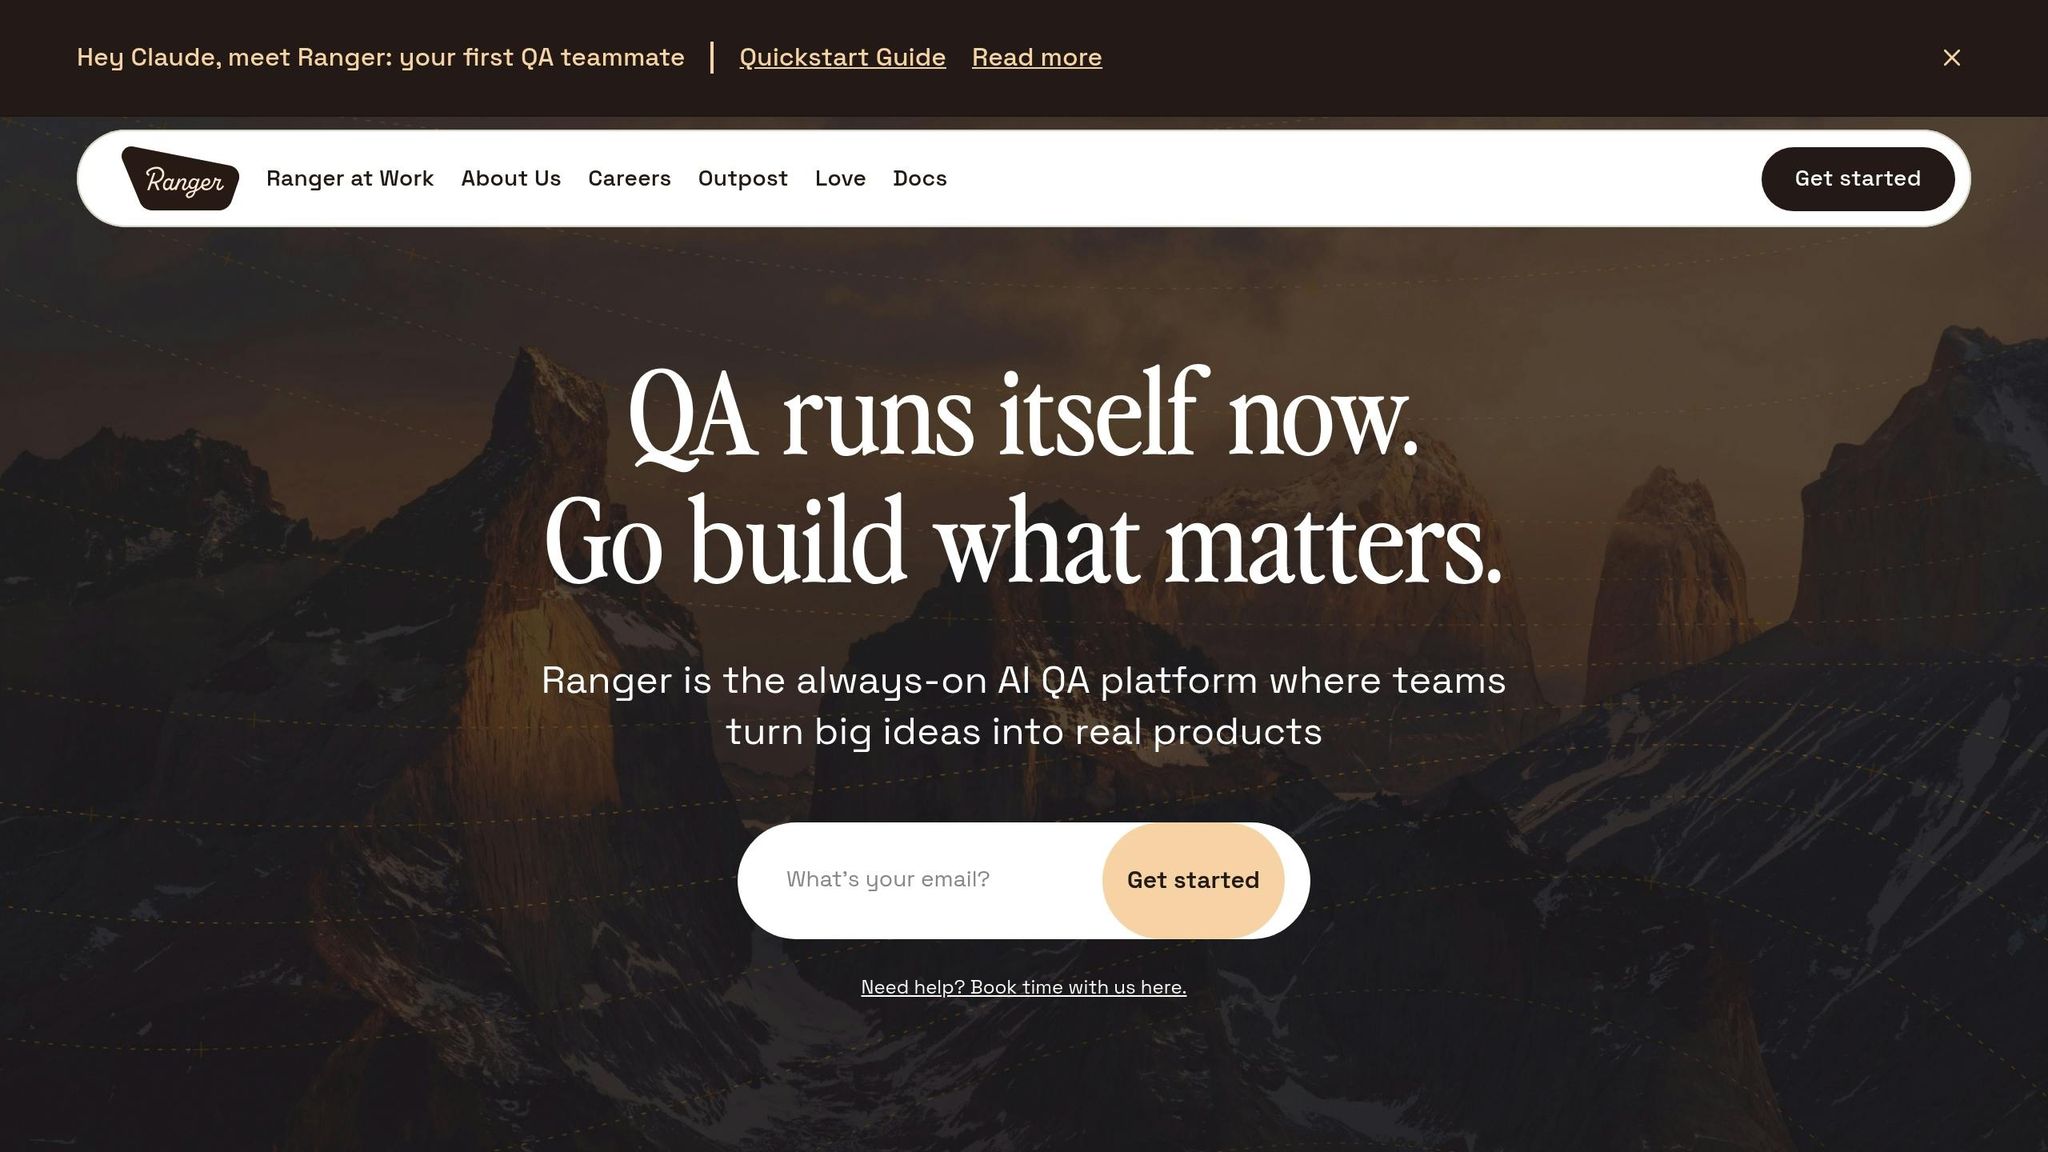Select Outpost in the navigation bar
The image size is (2048, 1152).
pyautogui.click(x=743, y=178)
